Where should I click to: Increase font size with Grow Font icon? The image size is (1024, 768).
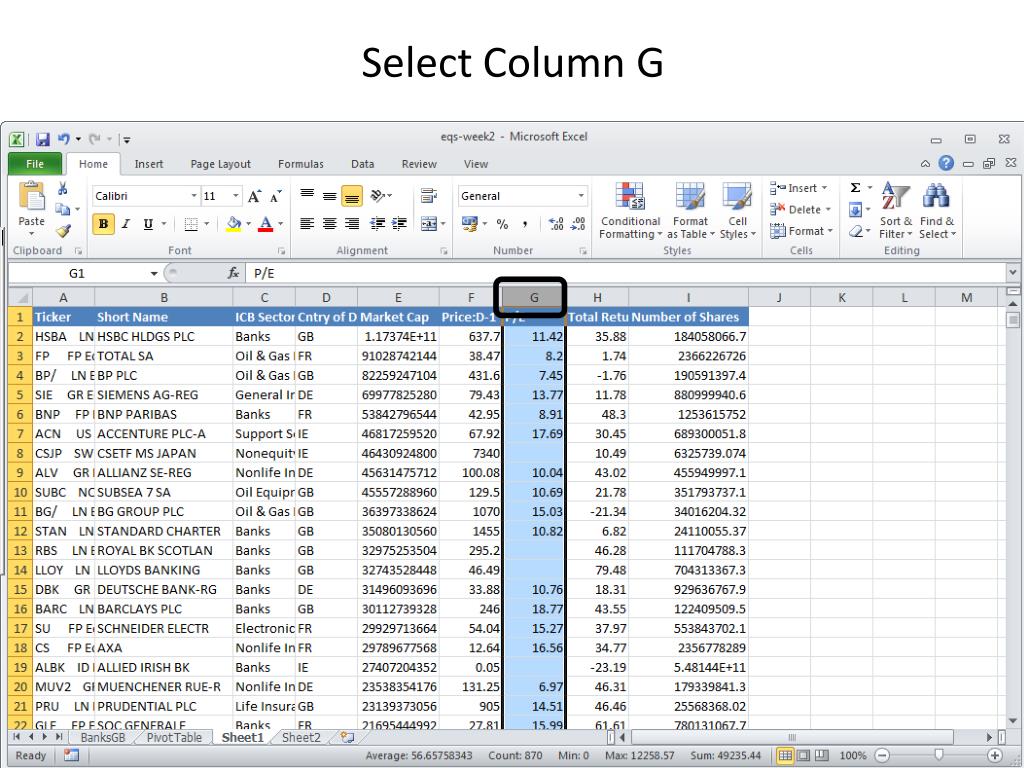(254, 196)
